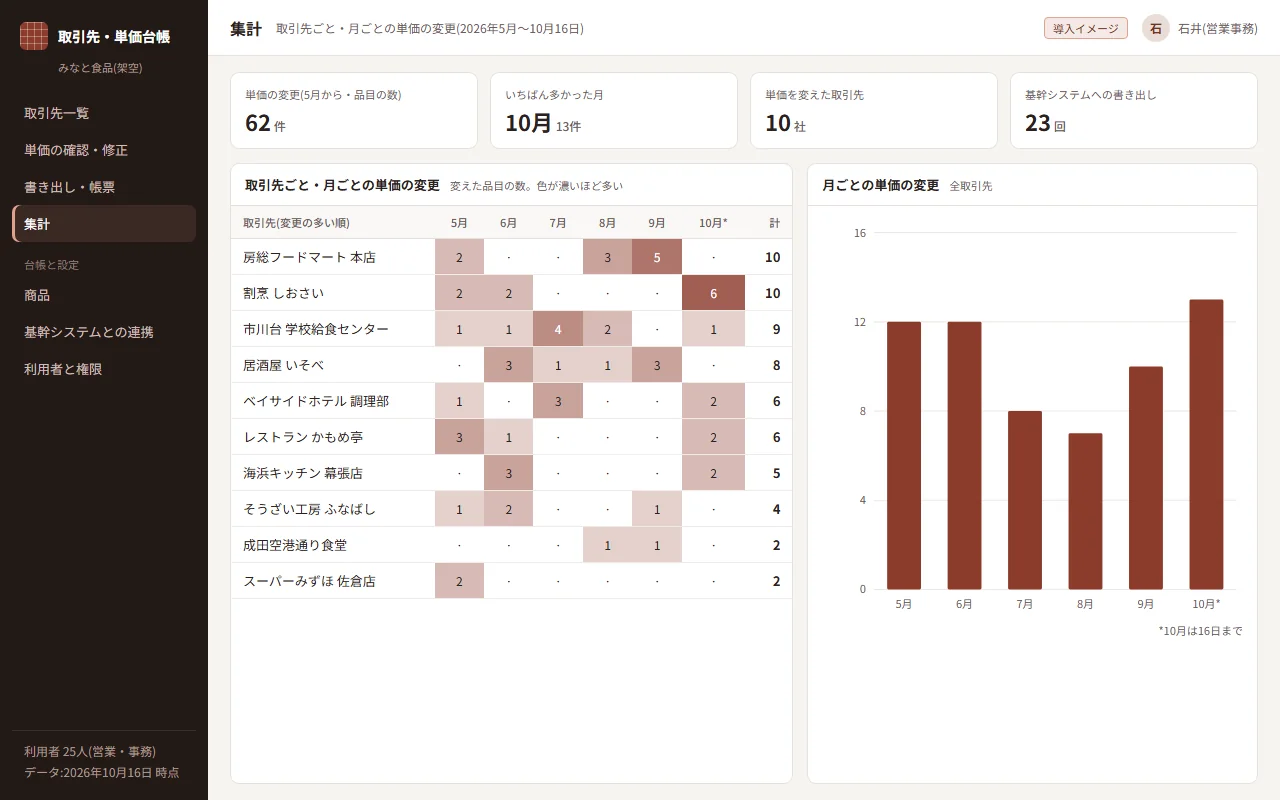Open 取引先一覧 in the sidebar
Viewport: 1280px width, 800px height.
point(104,113)
